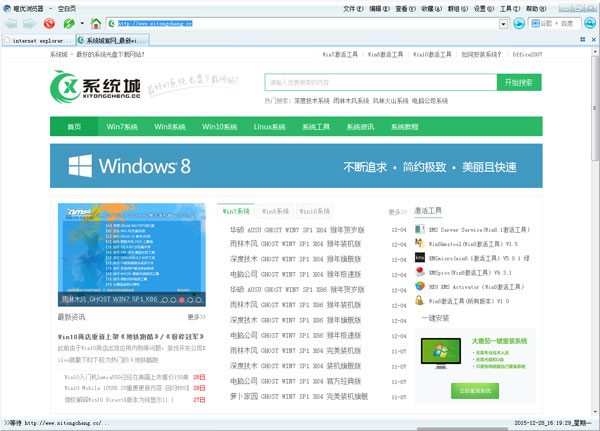
Task: Select 首页 in the green navigation bar
Action: [x=74, y=127]
